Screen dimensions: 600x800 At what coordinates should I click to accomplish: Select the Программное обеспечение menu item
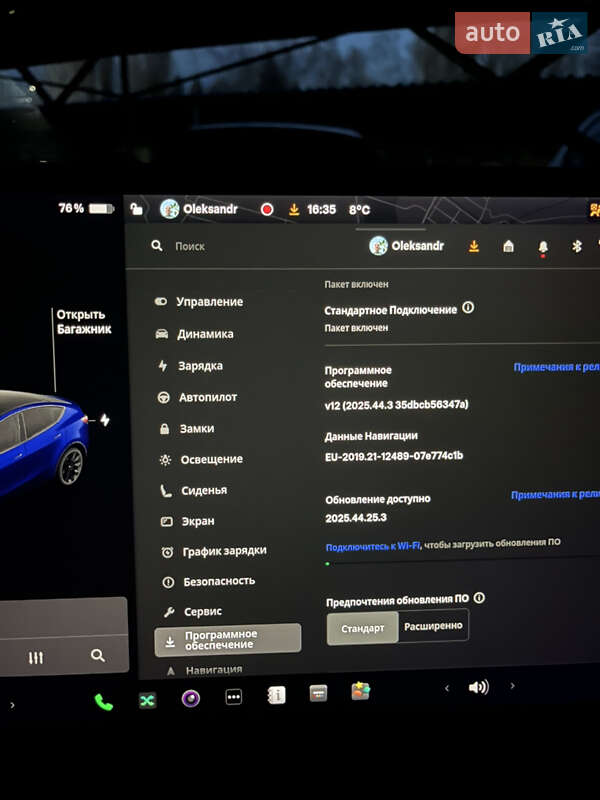click(x=228, y=640)
